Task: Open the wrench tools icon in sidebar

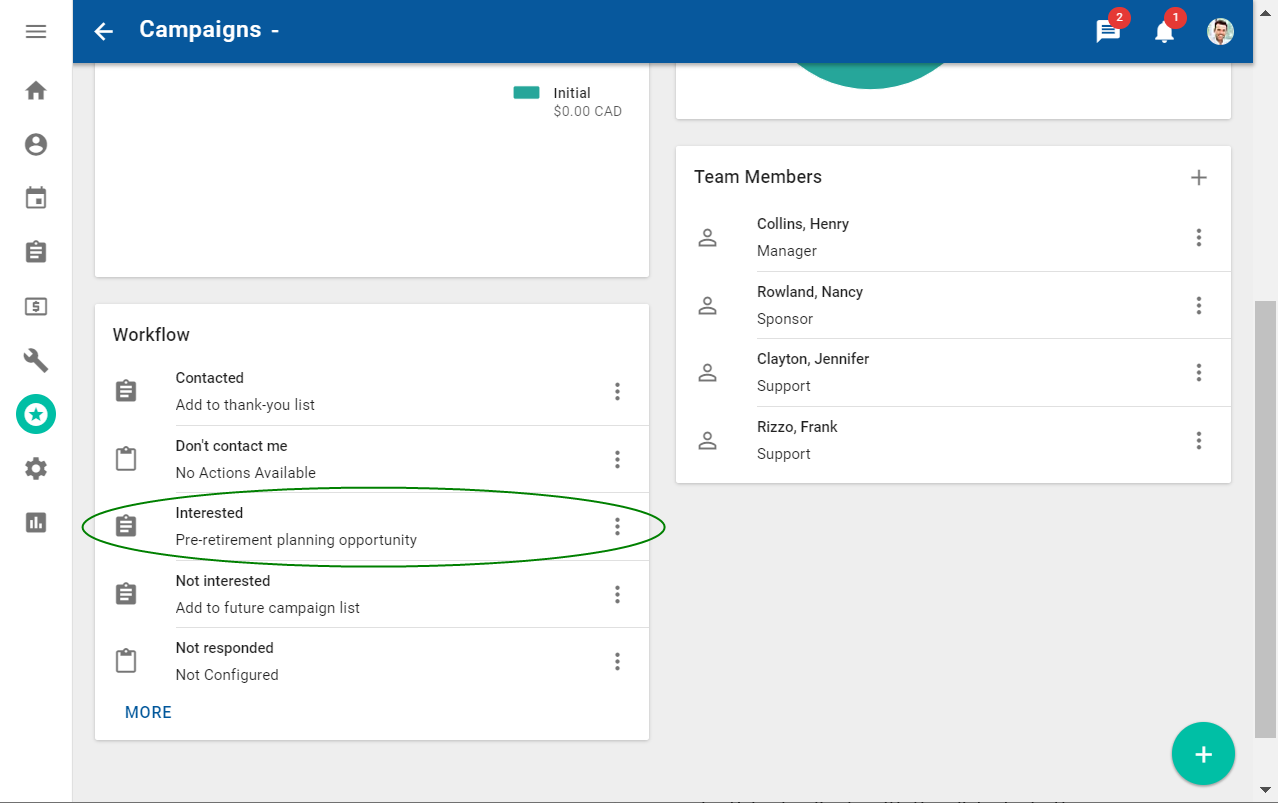Action: point(36,360)
